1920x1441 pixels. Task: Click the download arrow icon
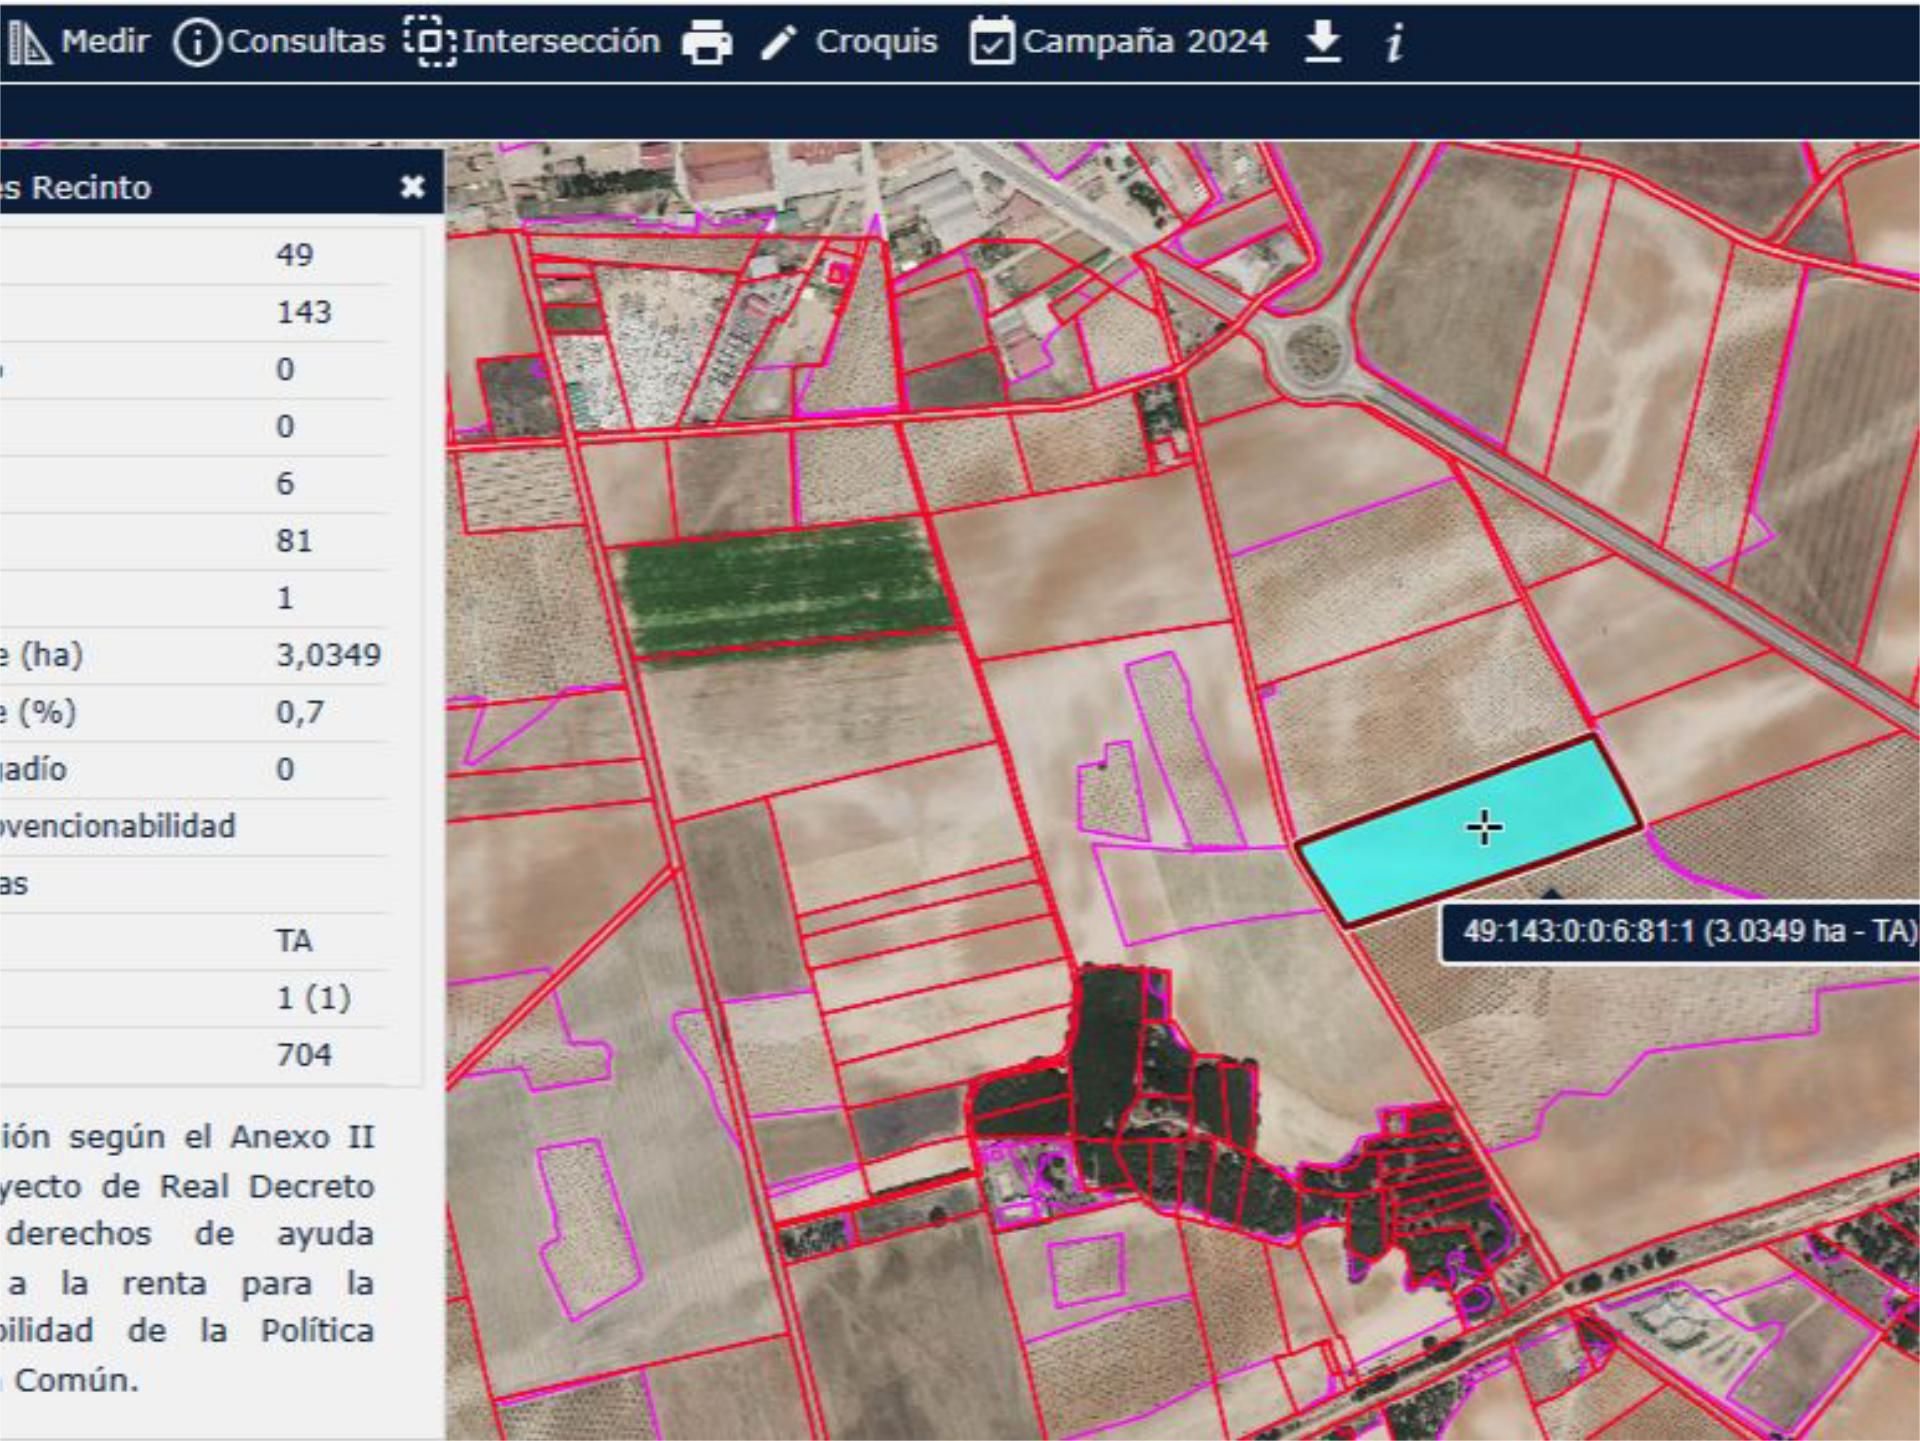[1323, 42]
